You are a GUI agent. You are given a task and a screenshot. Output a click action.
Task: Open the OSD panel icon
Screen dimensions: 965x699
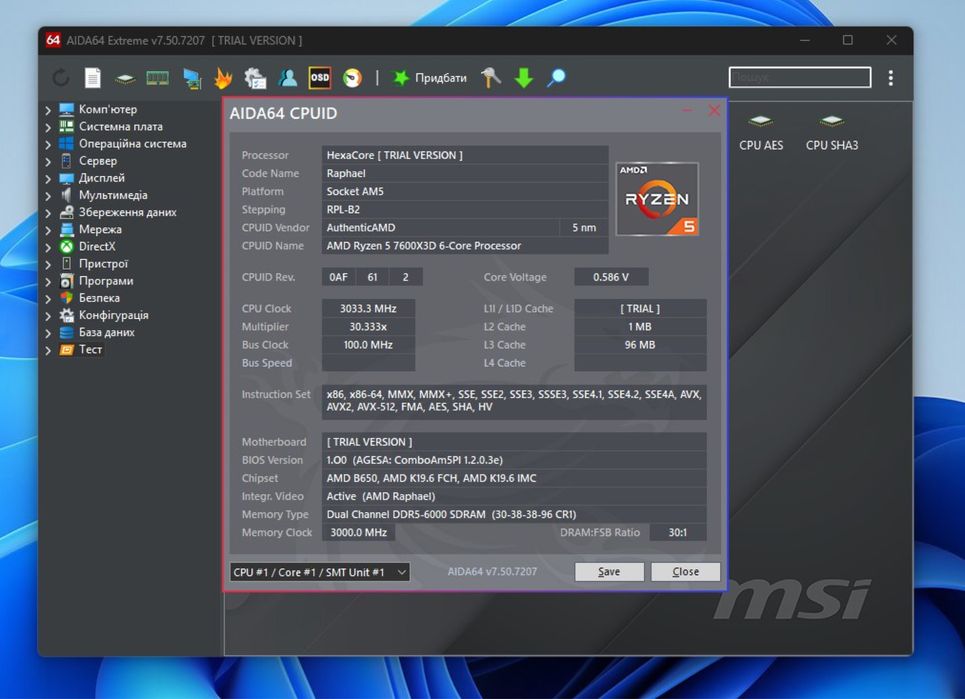pyautogui.click(x=319, y=78)
